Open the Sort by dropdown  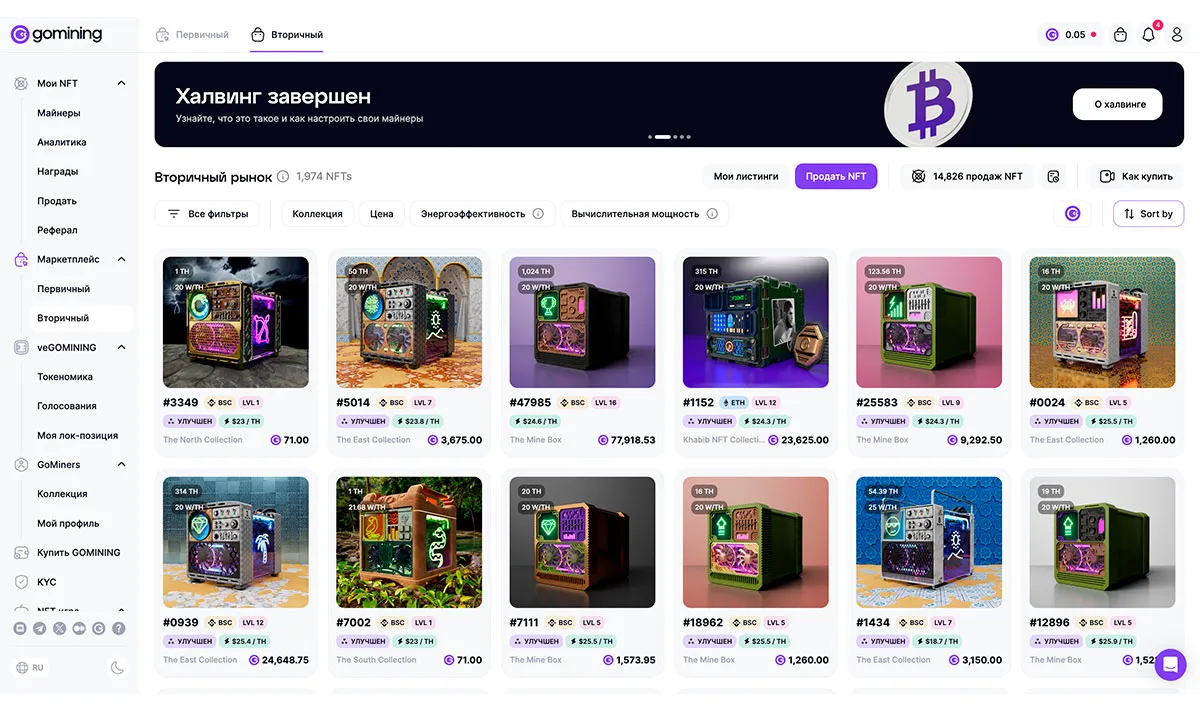click(1149, 214)
